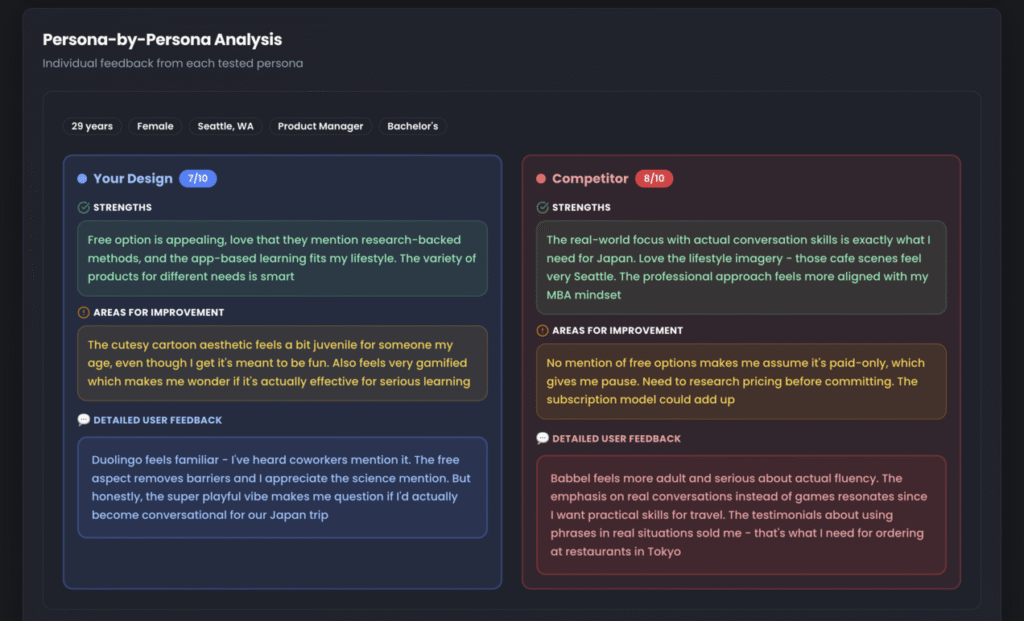Click the red dot beside Competitor
Image resolution: width=1024 pixels, height=621 pixels.
(x=541, y=179)
